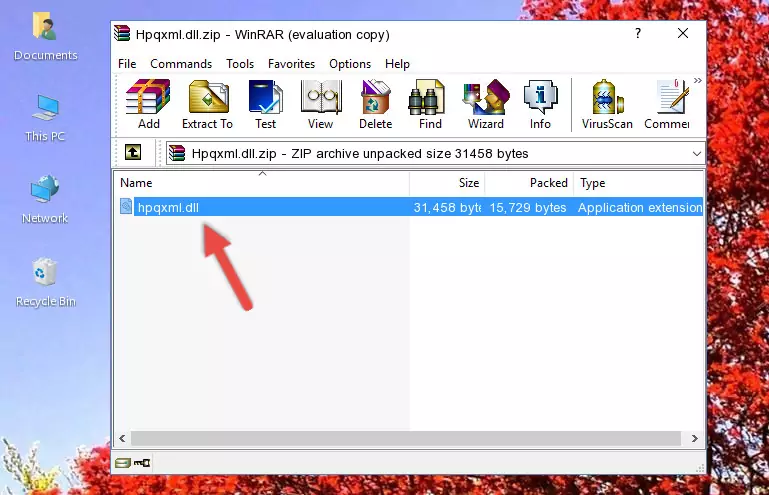Show archive Info
This screenshot has width=769, height=495.
[540, 104]
